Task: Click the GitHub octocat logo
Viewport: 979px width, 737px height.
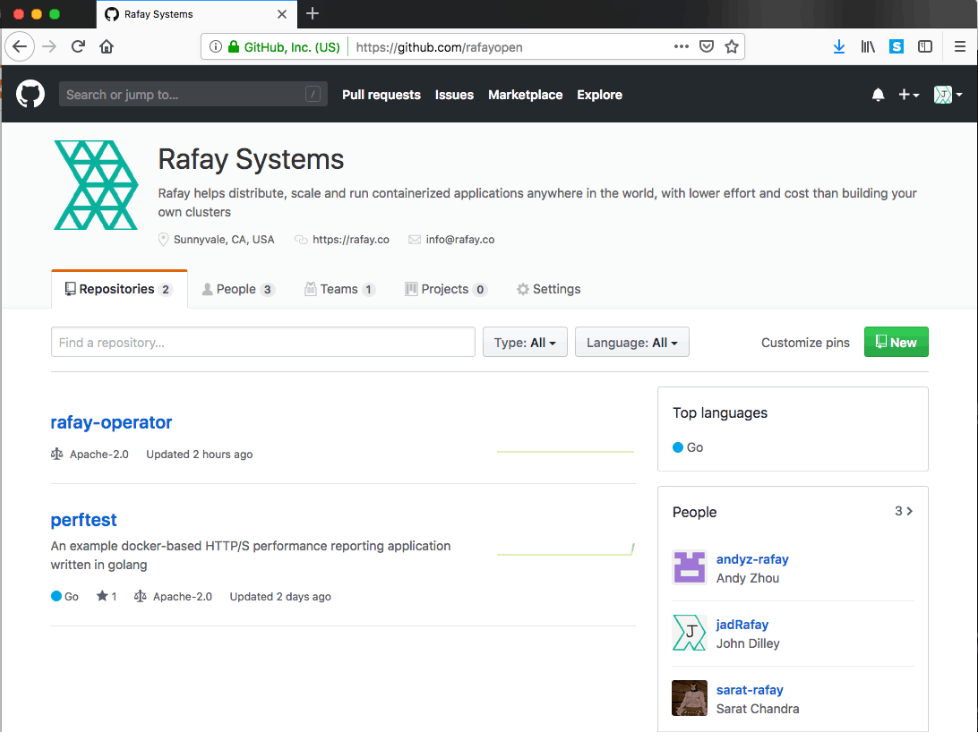Action: tap(30, 94)
